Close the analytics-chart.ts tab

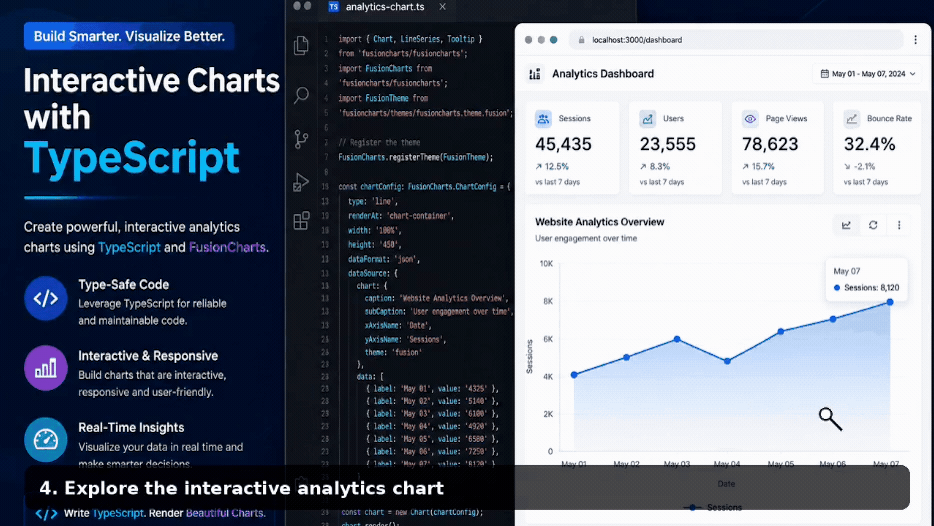443,7
